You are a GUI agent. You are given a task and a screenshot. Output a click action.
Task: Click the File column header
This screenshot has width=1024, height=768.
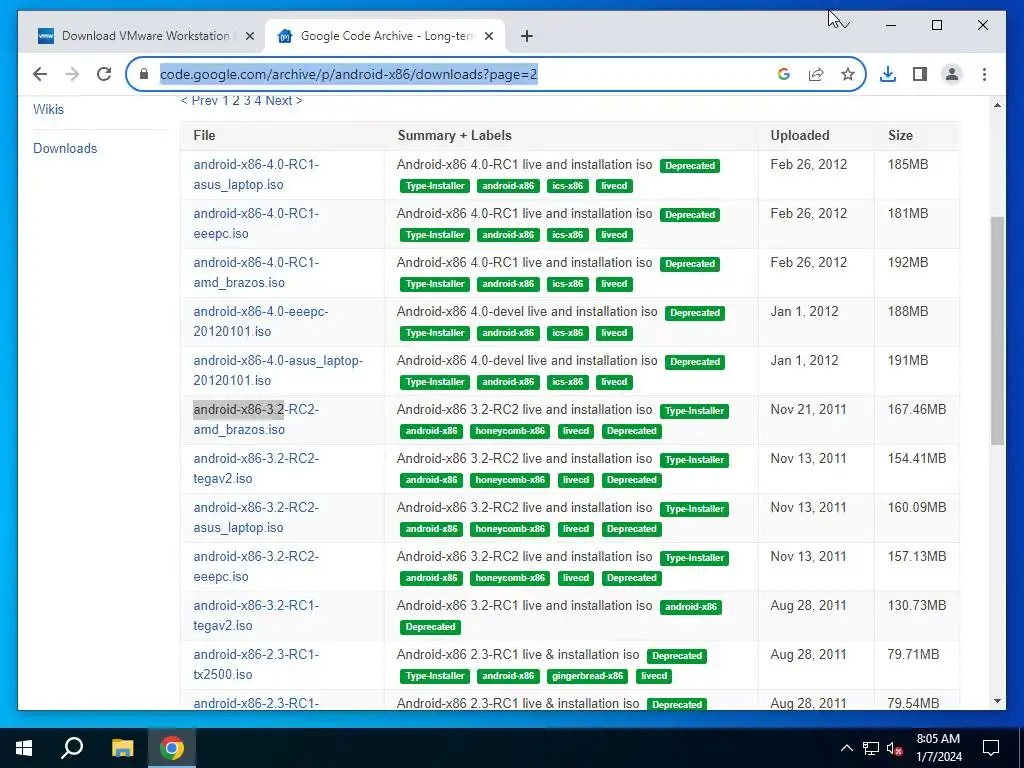point(204,135)
